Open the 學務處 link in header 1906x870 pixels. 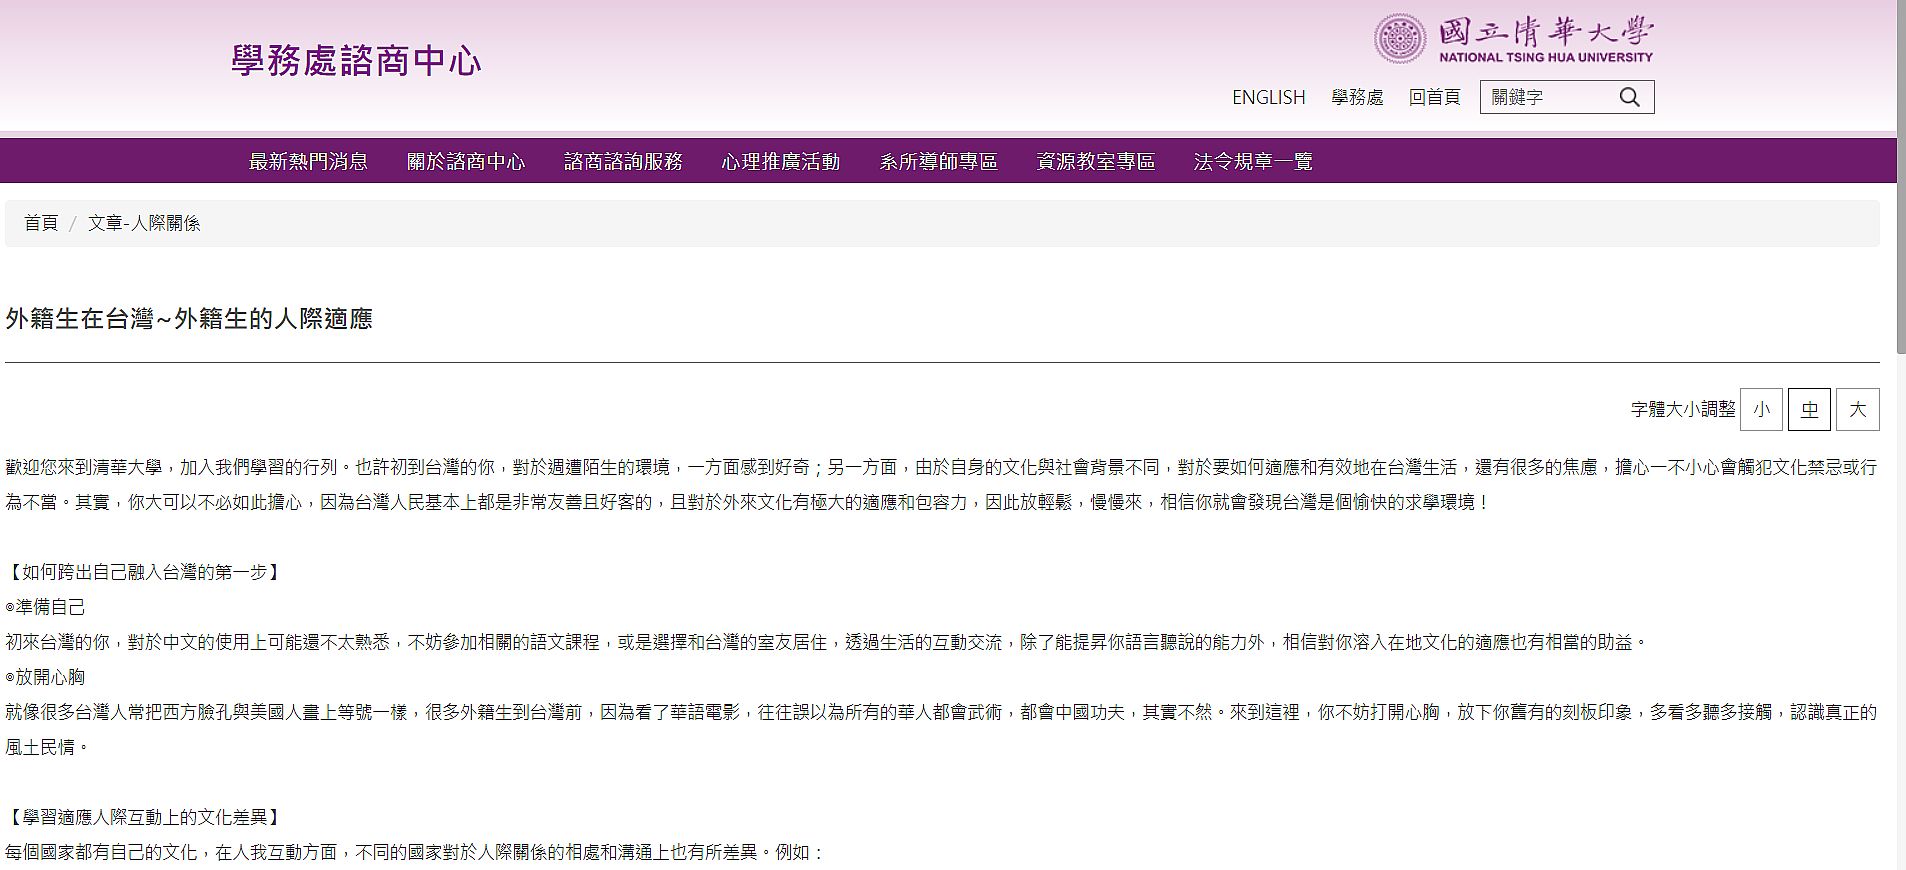[1357, 97]
